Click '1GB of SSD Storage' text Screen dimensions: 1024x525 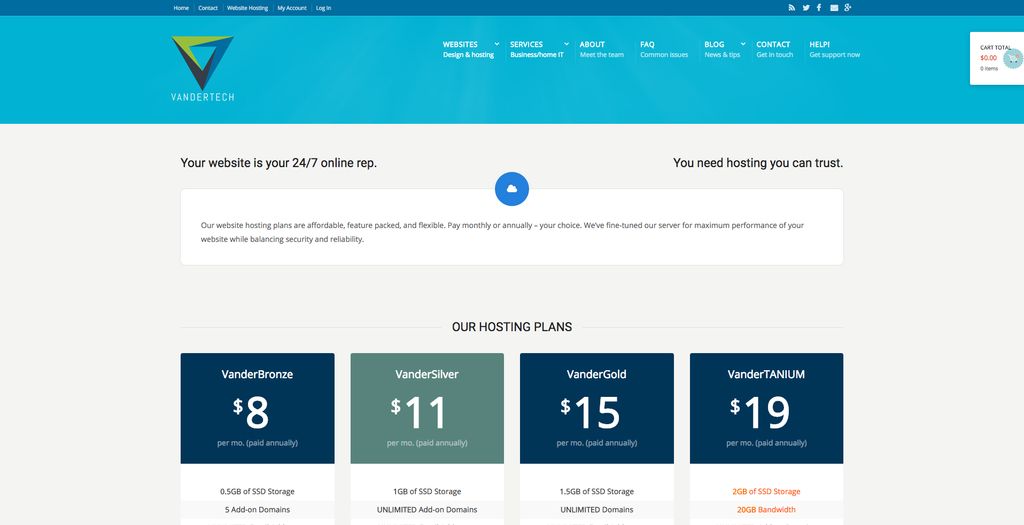[x=427, y=492]
